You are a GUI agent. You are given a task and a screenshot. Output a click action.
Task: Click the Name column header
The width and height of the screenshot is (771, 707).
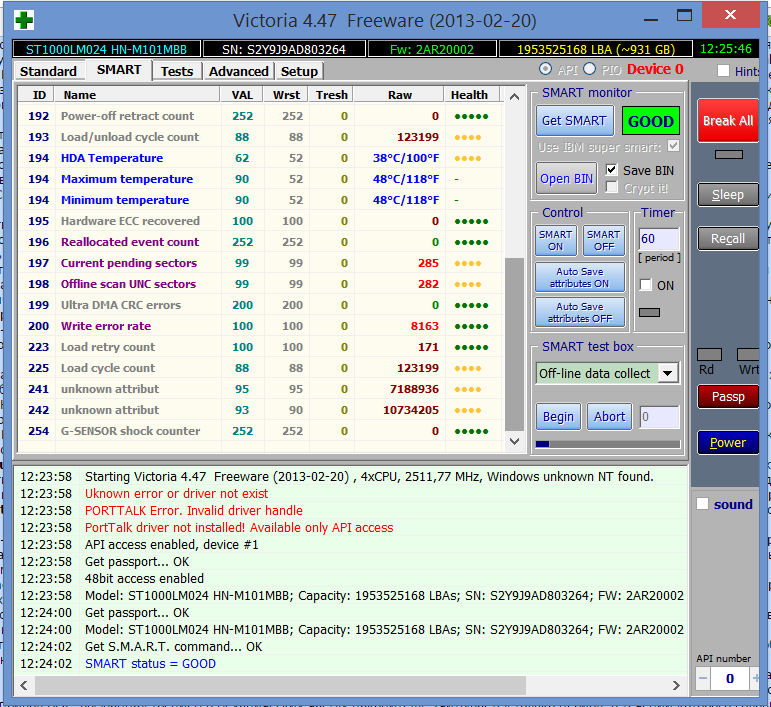[137, 95]
